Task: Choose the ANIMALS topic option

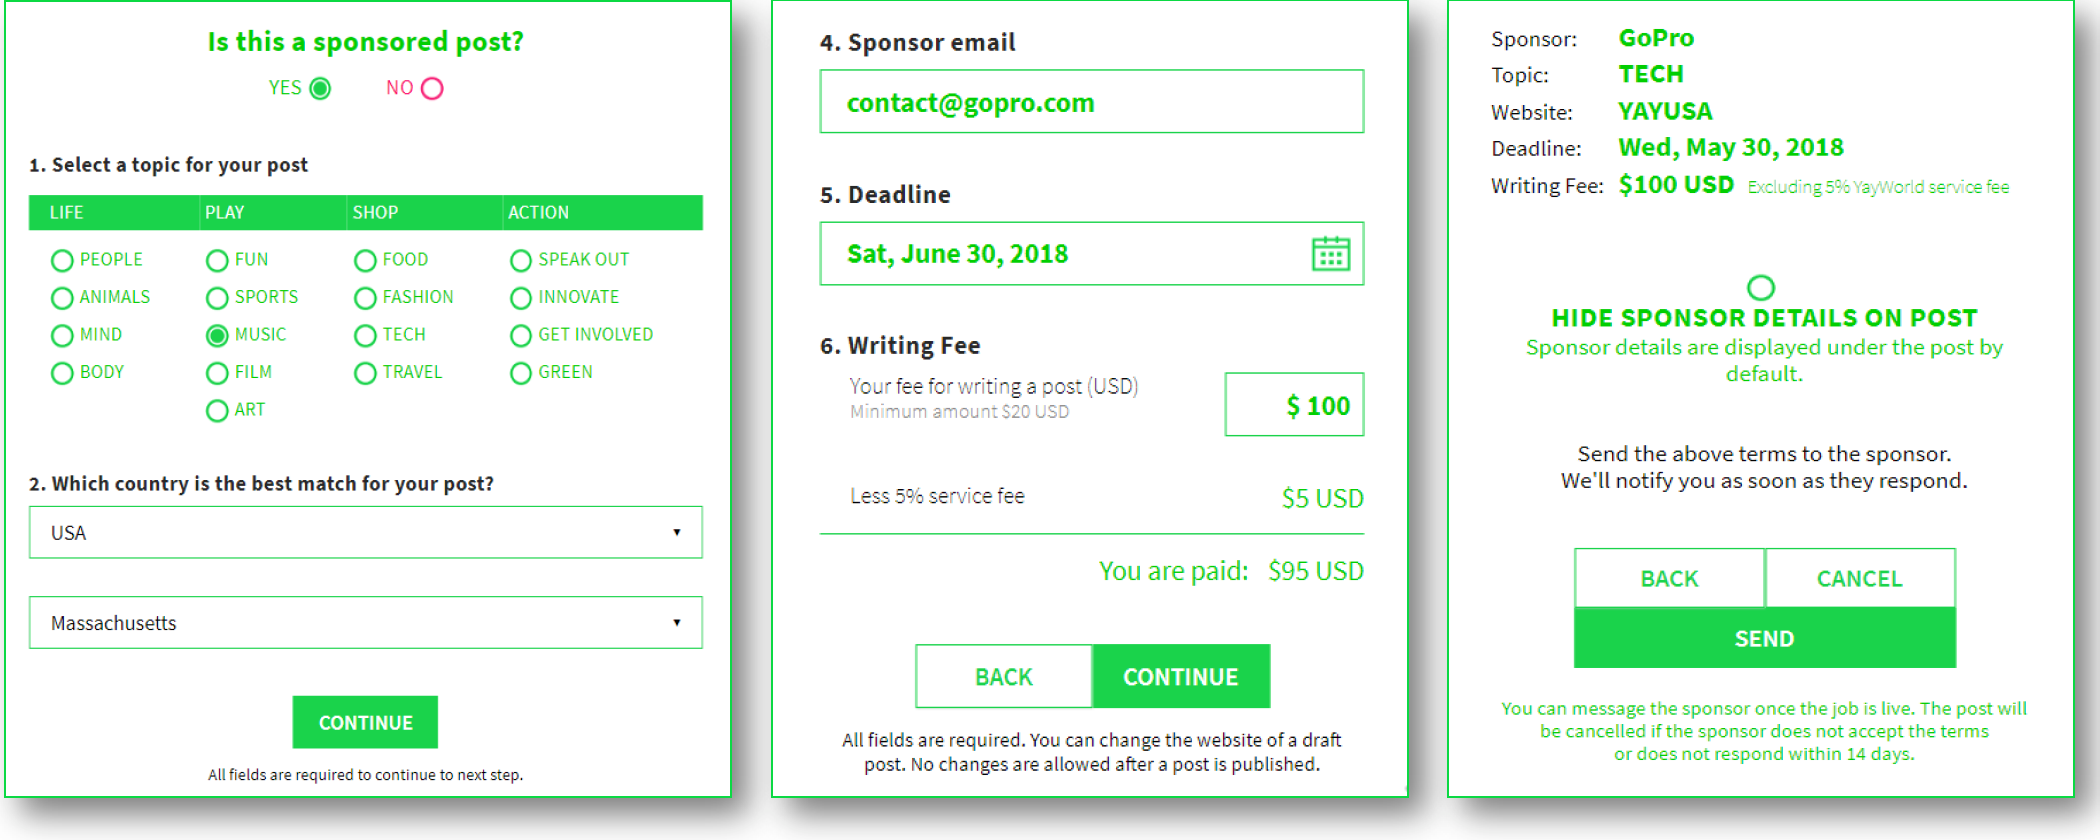Action: 62,298
